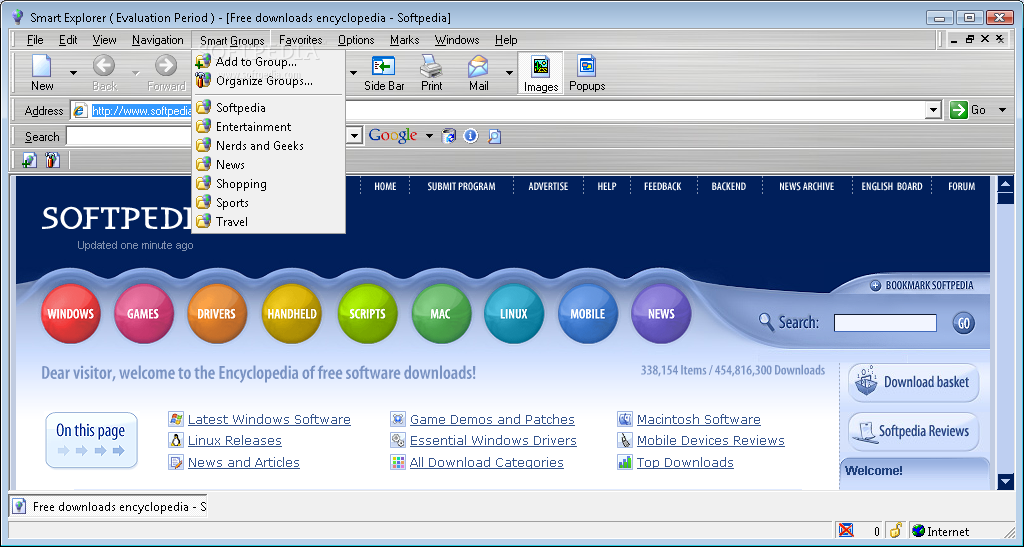Click the WINDOWS red category ball
Image resolution: width=1024 pixels, height=547 pixels.
click(71, 313)
